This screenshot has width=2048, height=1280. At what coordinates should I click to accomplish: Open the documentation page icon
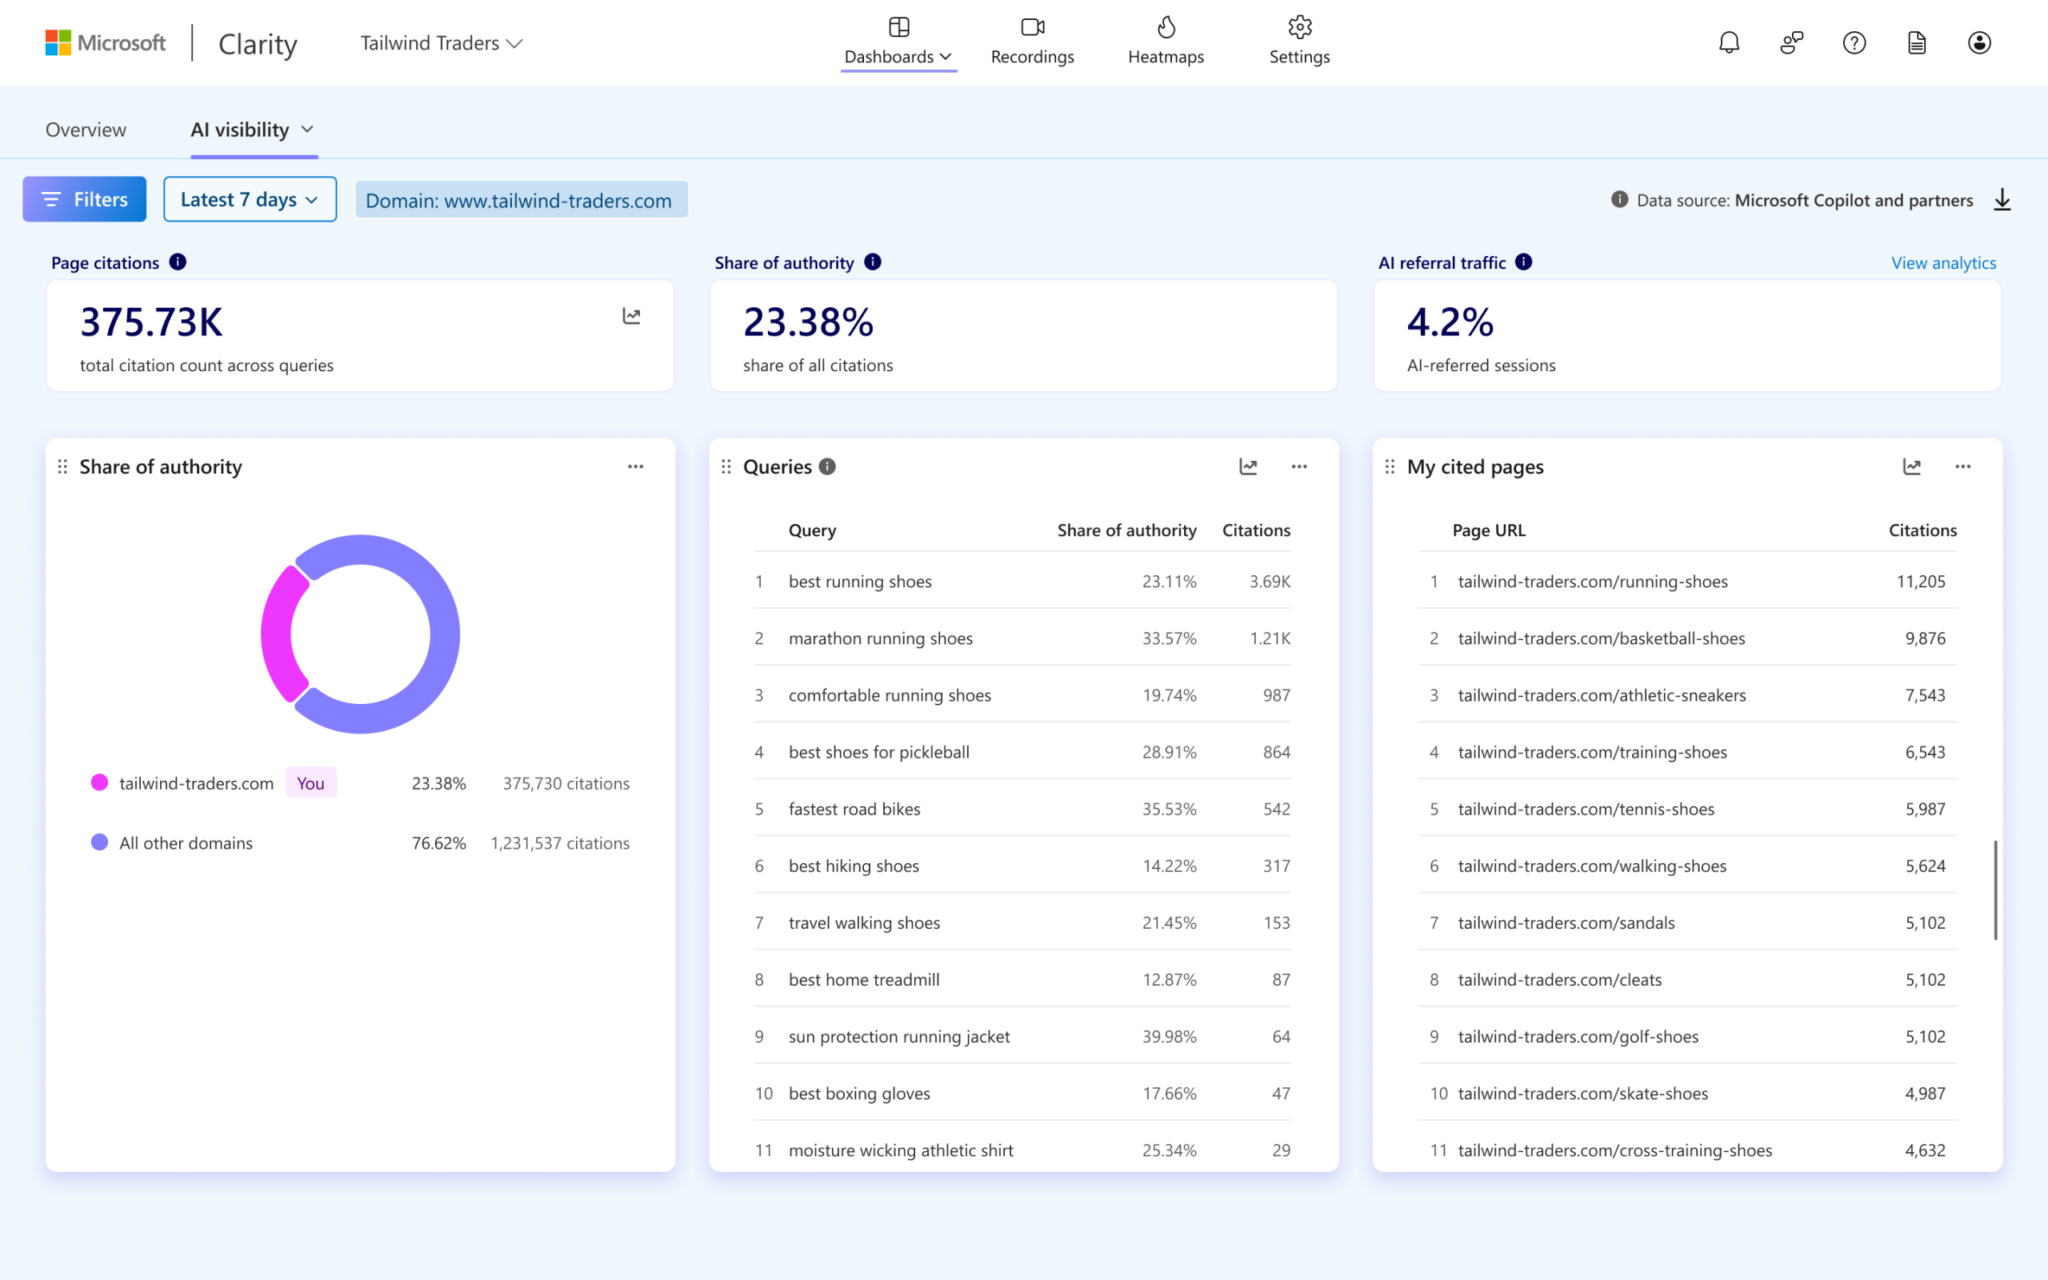pyautogui.click(x=1917, y=43)
